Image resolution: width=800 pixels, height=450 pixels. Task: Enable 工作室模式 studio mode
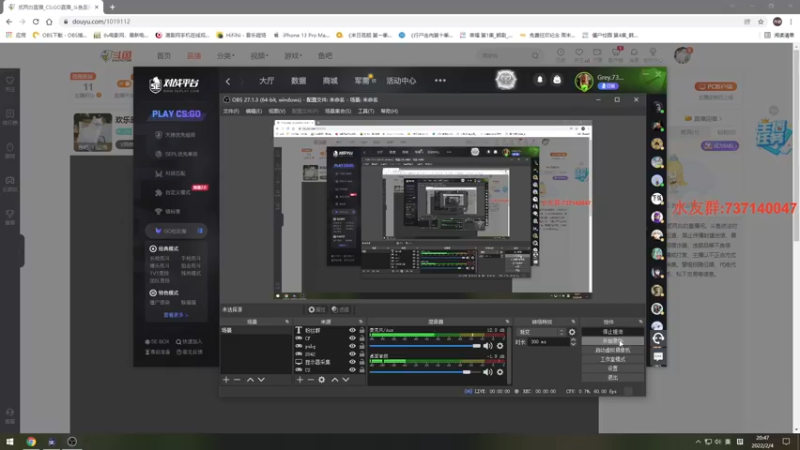(x=613, y=359)
